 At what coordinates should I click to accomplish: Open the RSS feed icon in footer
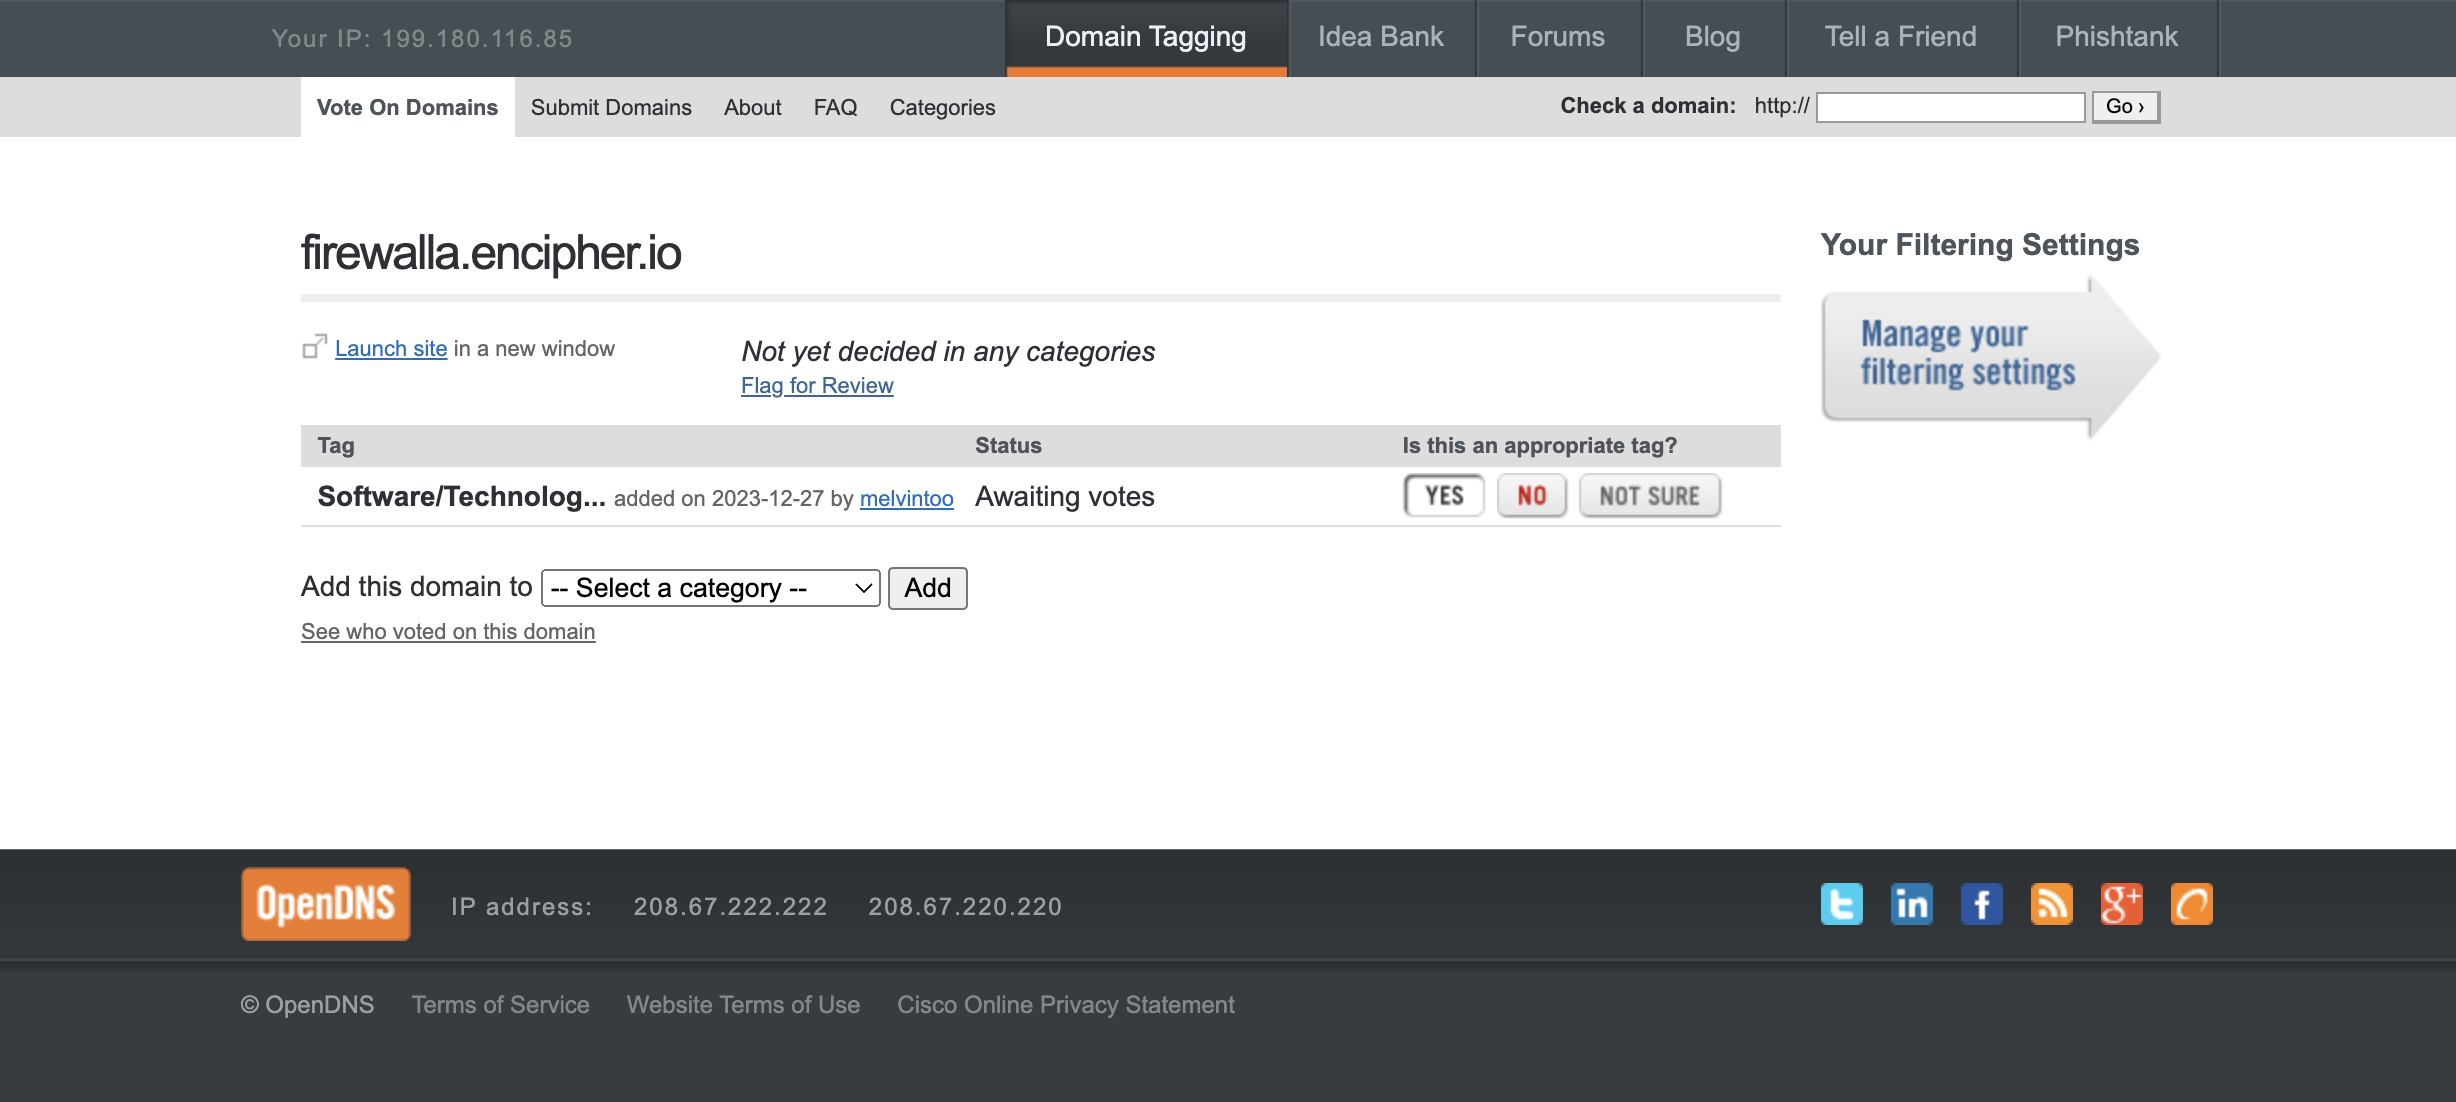(2051, 904)
